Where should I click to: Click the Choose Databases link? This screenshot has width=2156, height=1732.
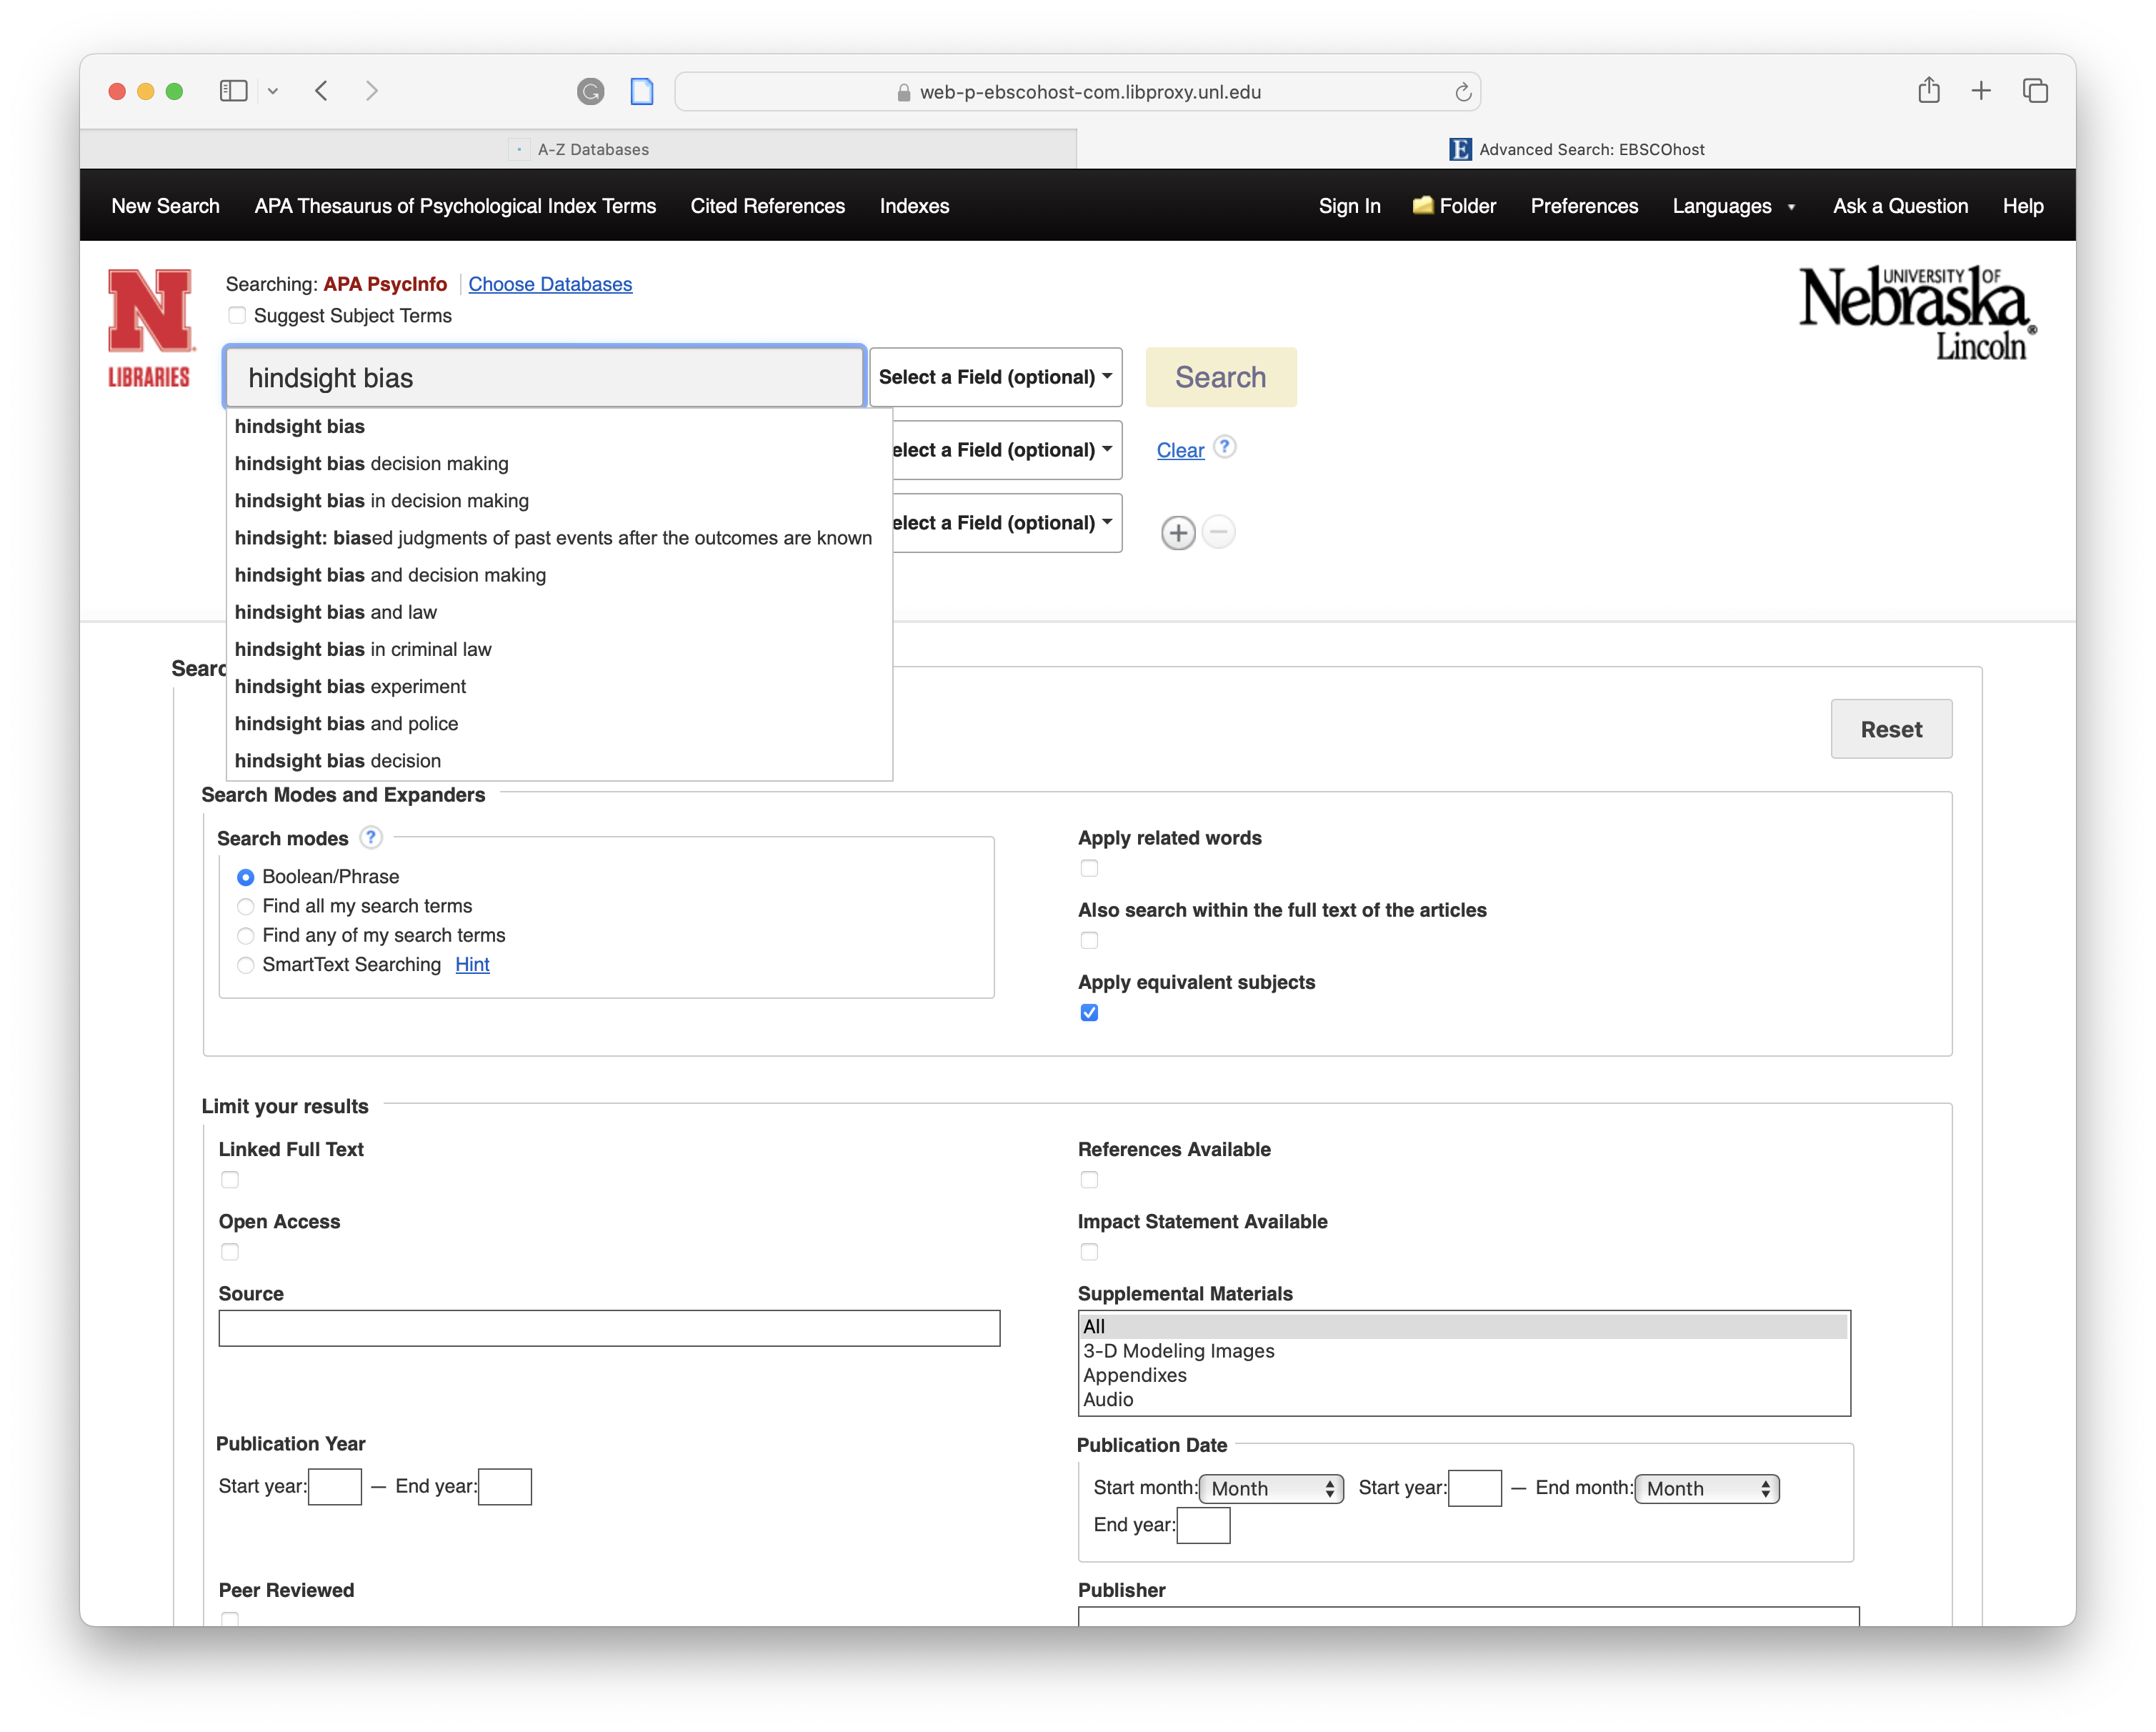pos(550,284)
